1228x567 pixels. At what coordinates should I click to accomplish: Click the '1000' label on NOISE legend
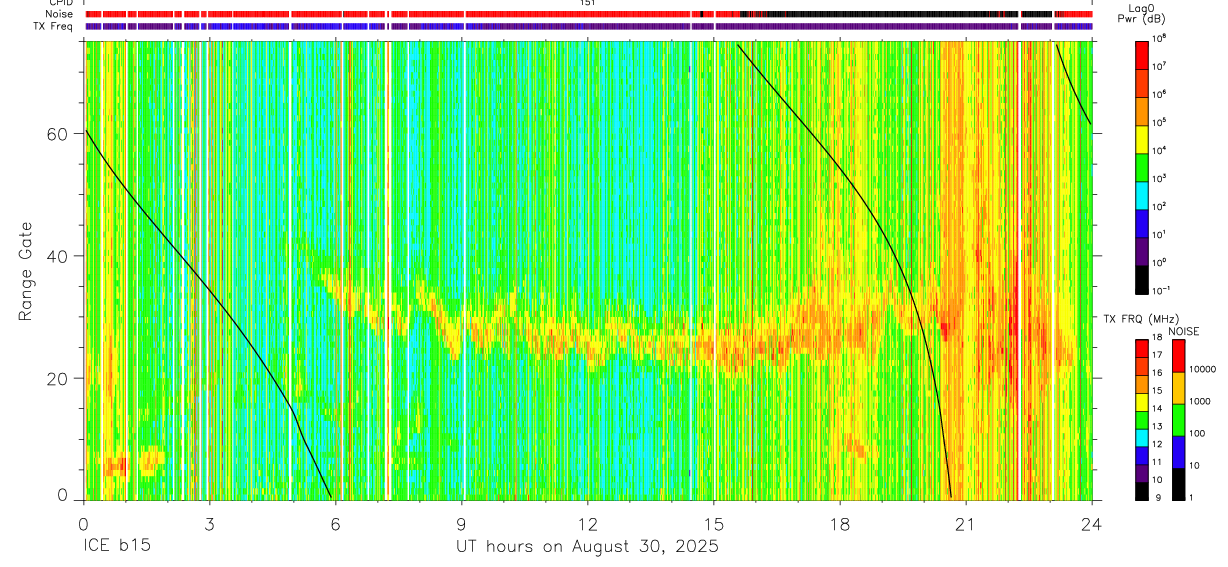(1201, 401)
